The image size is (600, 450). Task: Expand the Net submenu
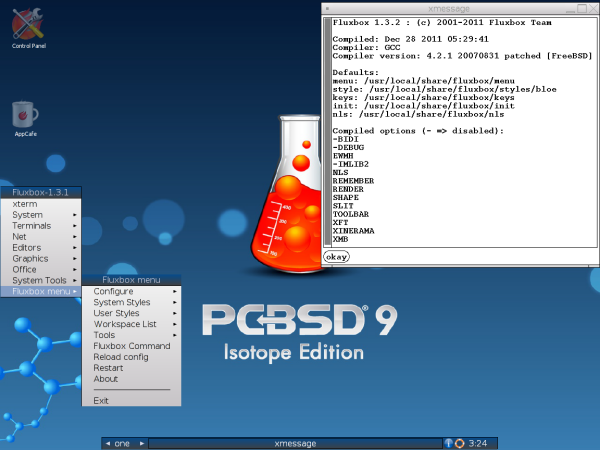[41, 236]
